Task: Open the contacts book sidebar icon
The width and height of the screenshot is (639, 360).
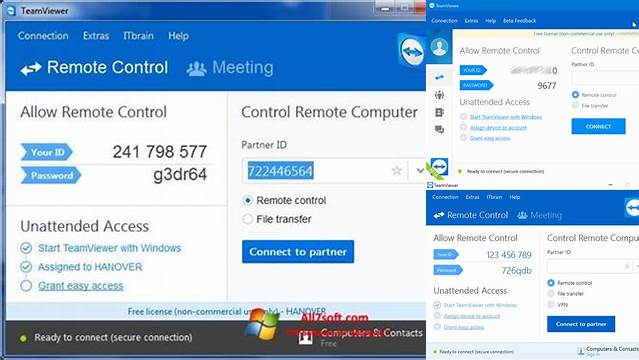Action: tap(439, 113)
